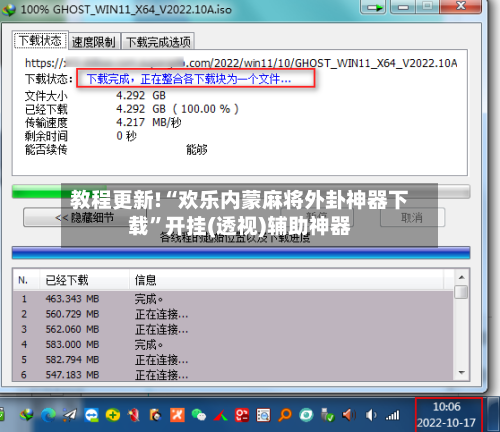The width and height of the screenshot is (500, 432).
Task: Click the 100.00 % downloaded value
Action: pos(206,109)
